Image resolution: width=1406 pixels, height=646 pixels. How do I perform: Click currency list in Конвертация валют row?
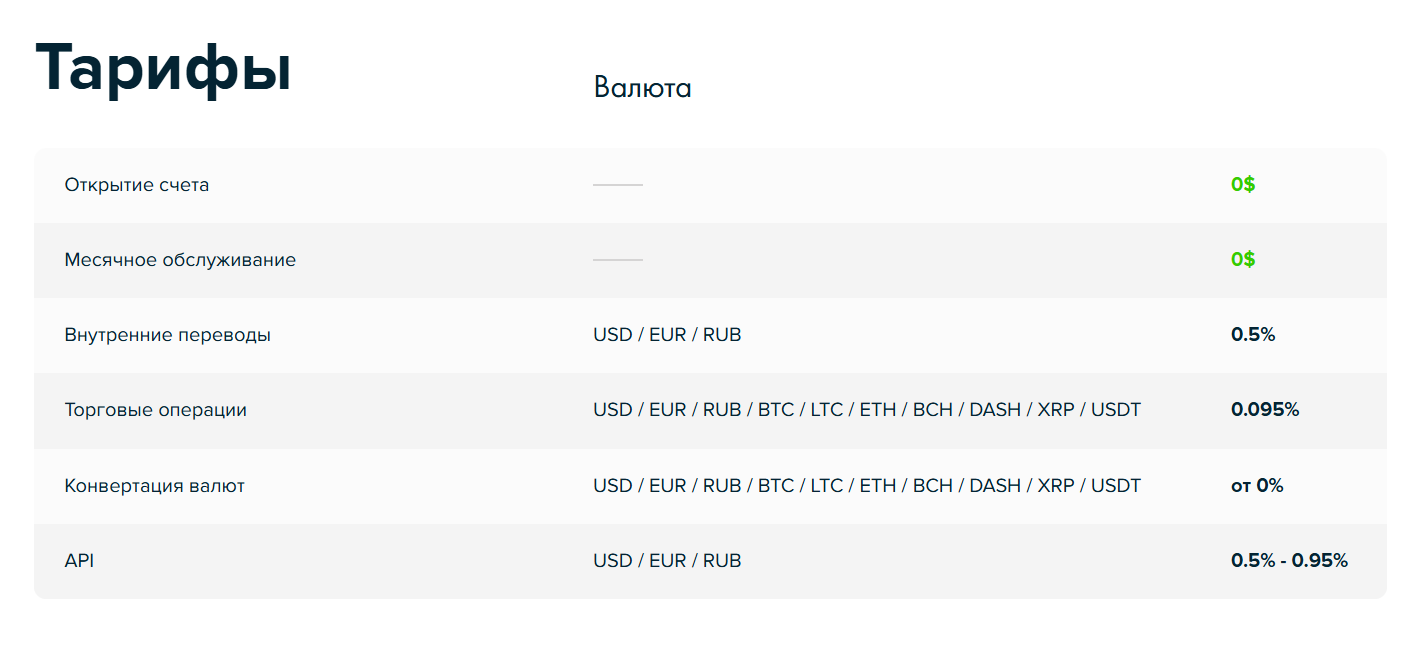(866, 486)
